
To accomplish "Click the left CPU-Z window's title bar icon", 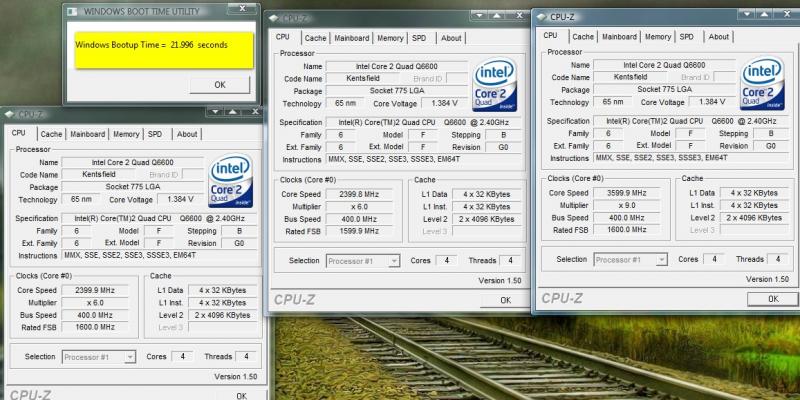I will [9, 114].
